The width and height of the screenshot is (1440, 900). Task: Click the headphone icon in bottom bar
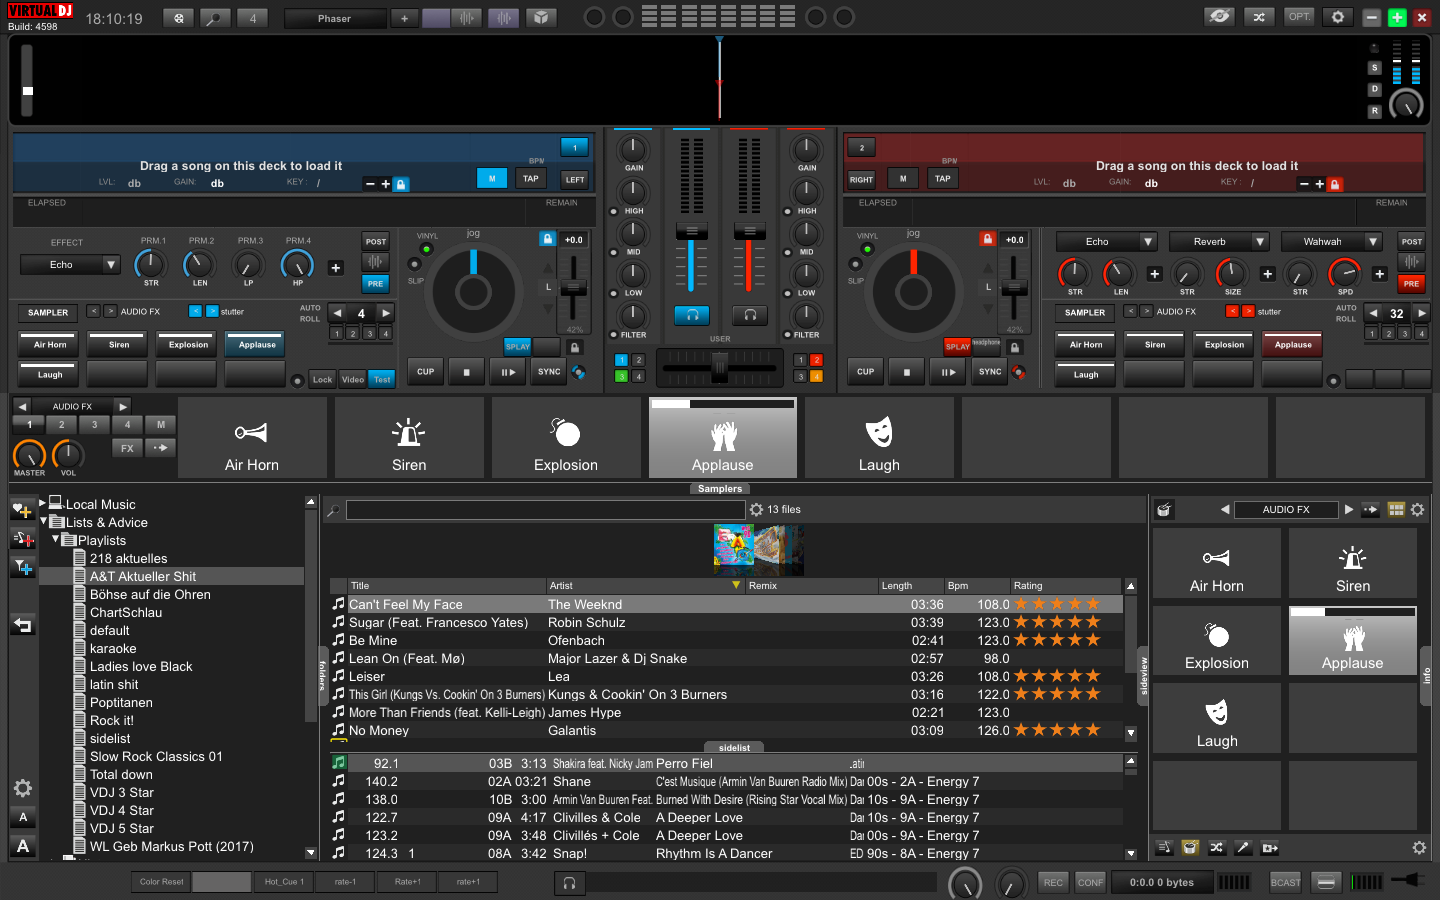(x=569, y=882)
